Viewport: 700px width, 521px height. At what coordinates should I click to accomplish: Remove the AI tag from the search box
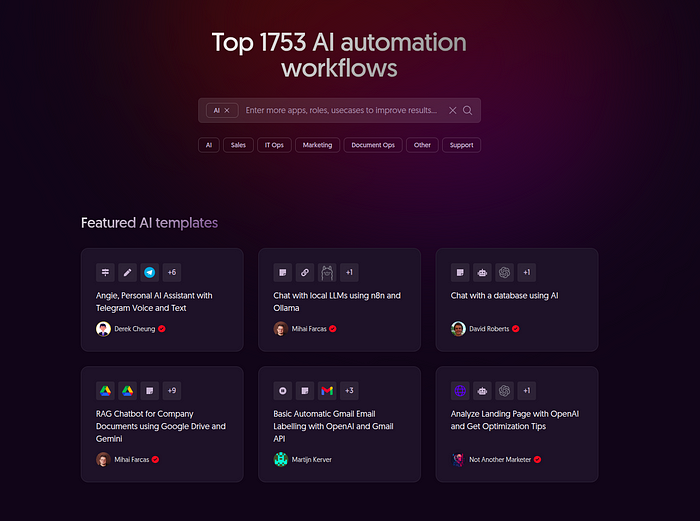point(227,110)
